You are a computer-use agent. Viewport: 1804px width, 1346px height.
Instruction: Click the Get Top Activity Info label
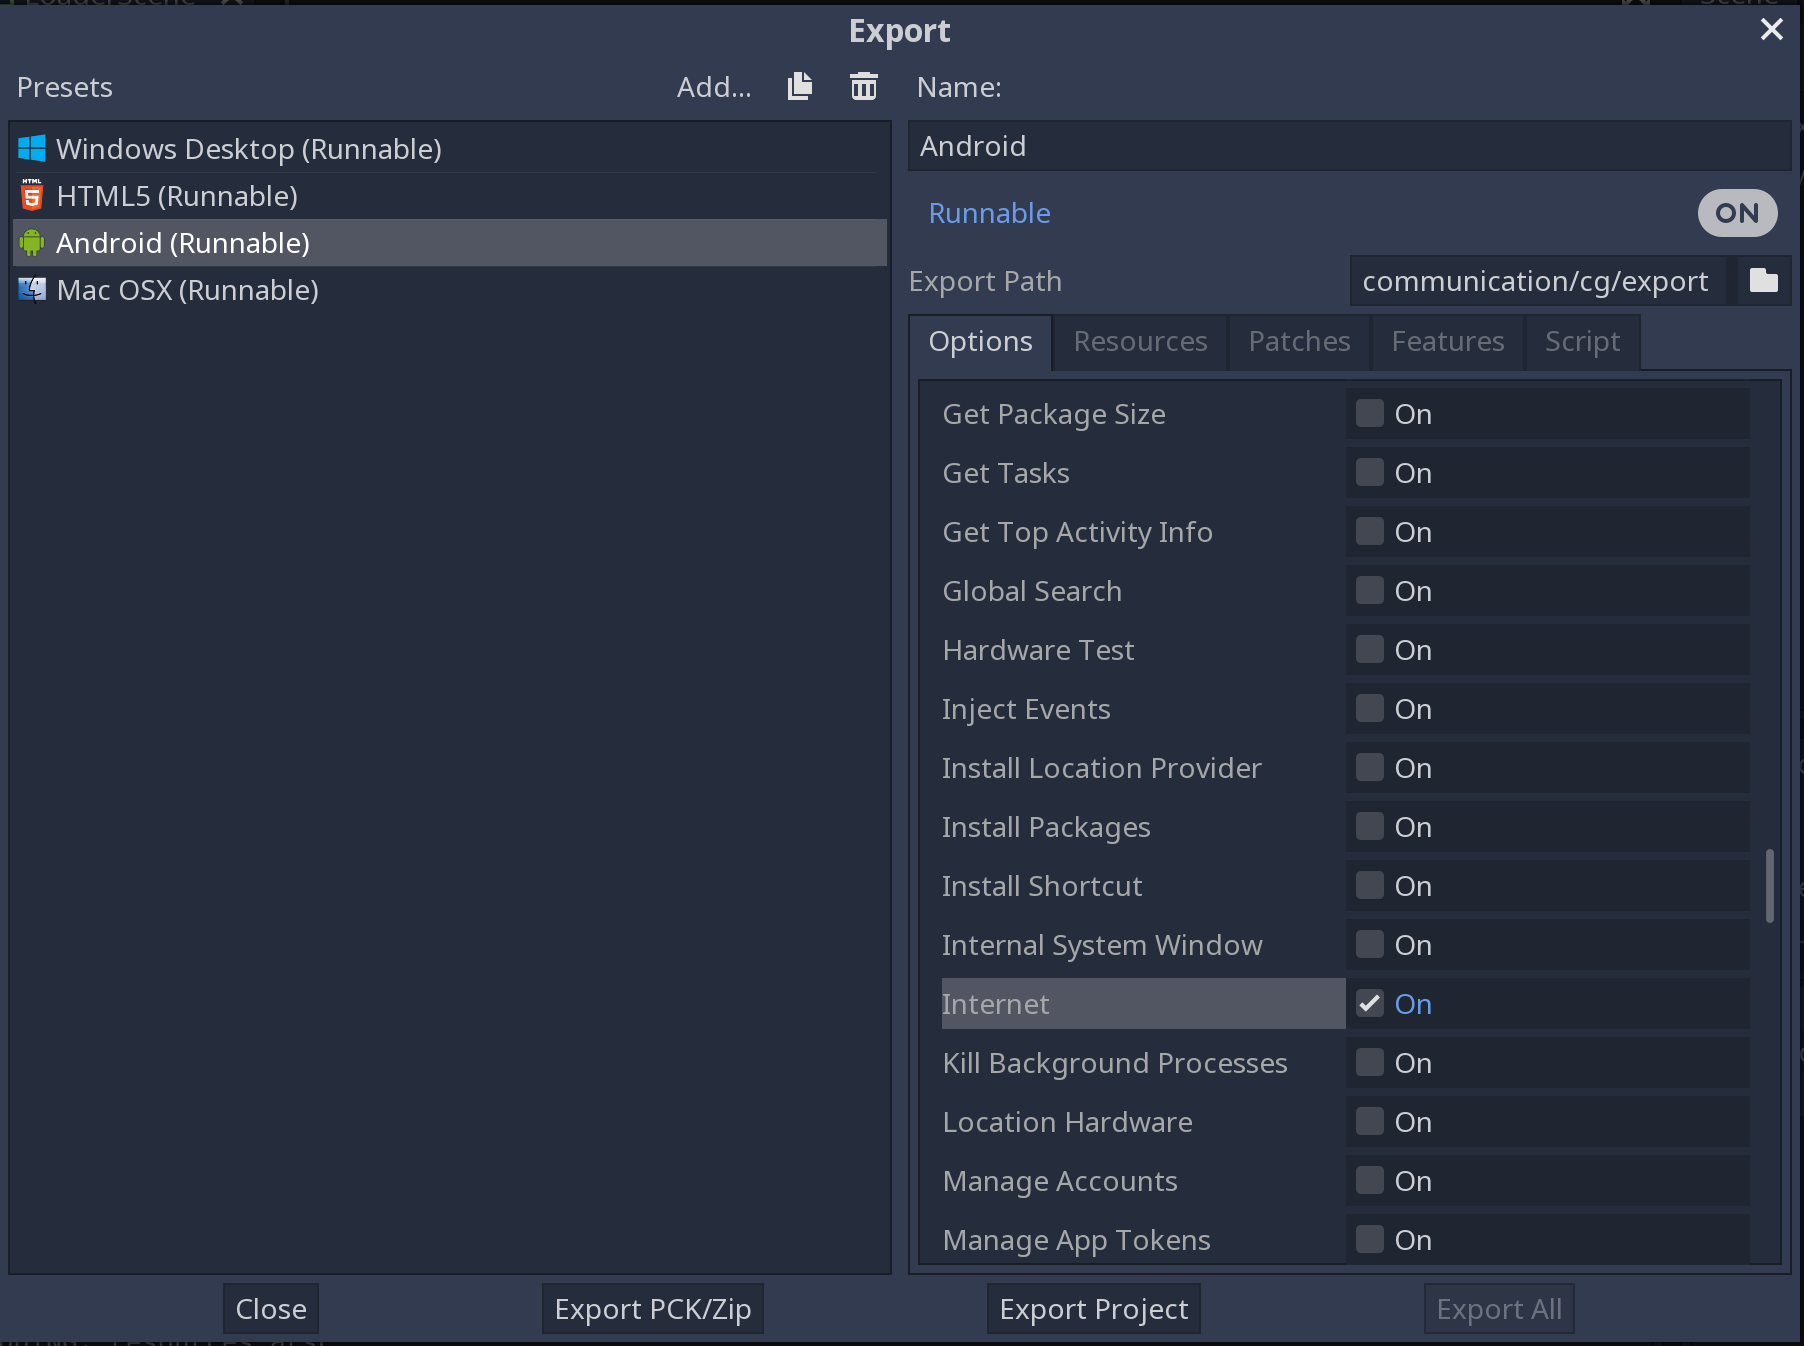pos(1077,532)
